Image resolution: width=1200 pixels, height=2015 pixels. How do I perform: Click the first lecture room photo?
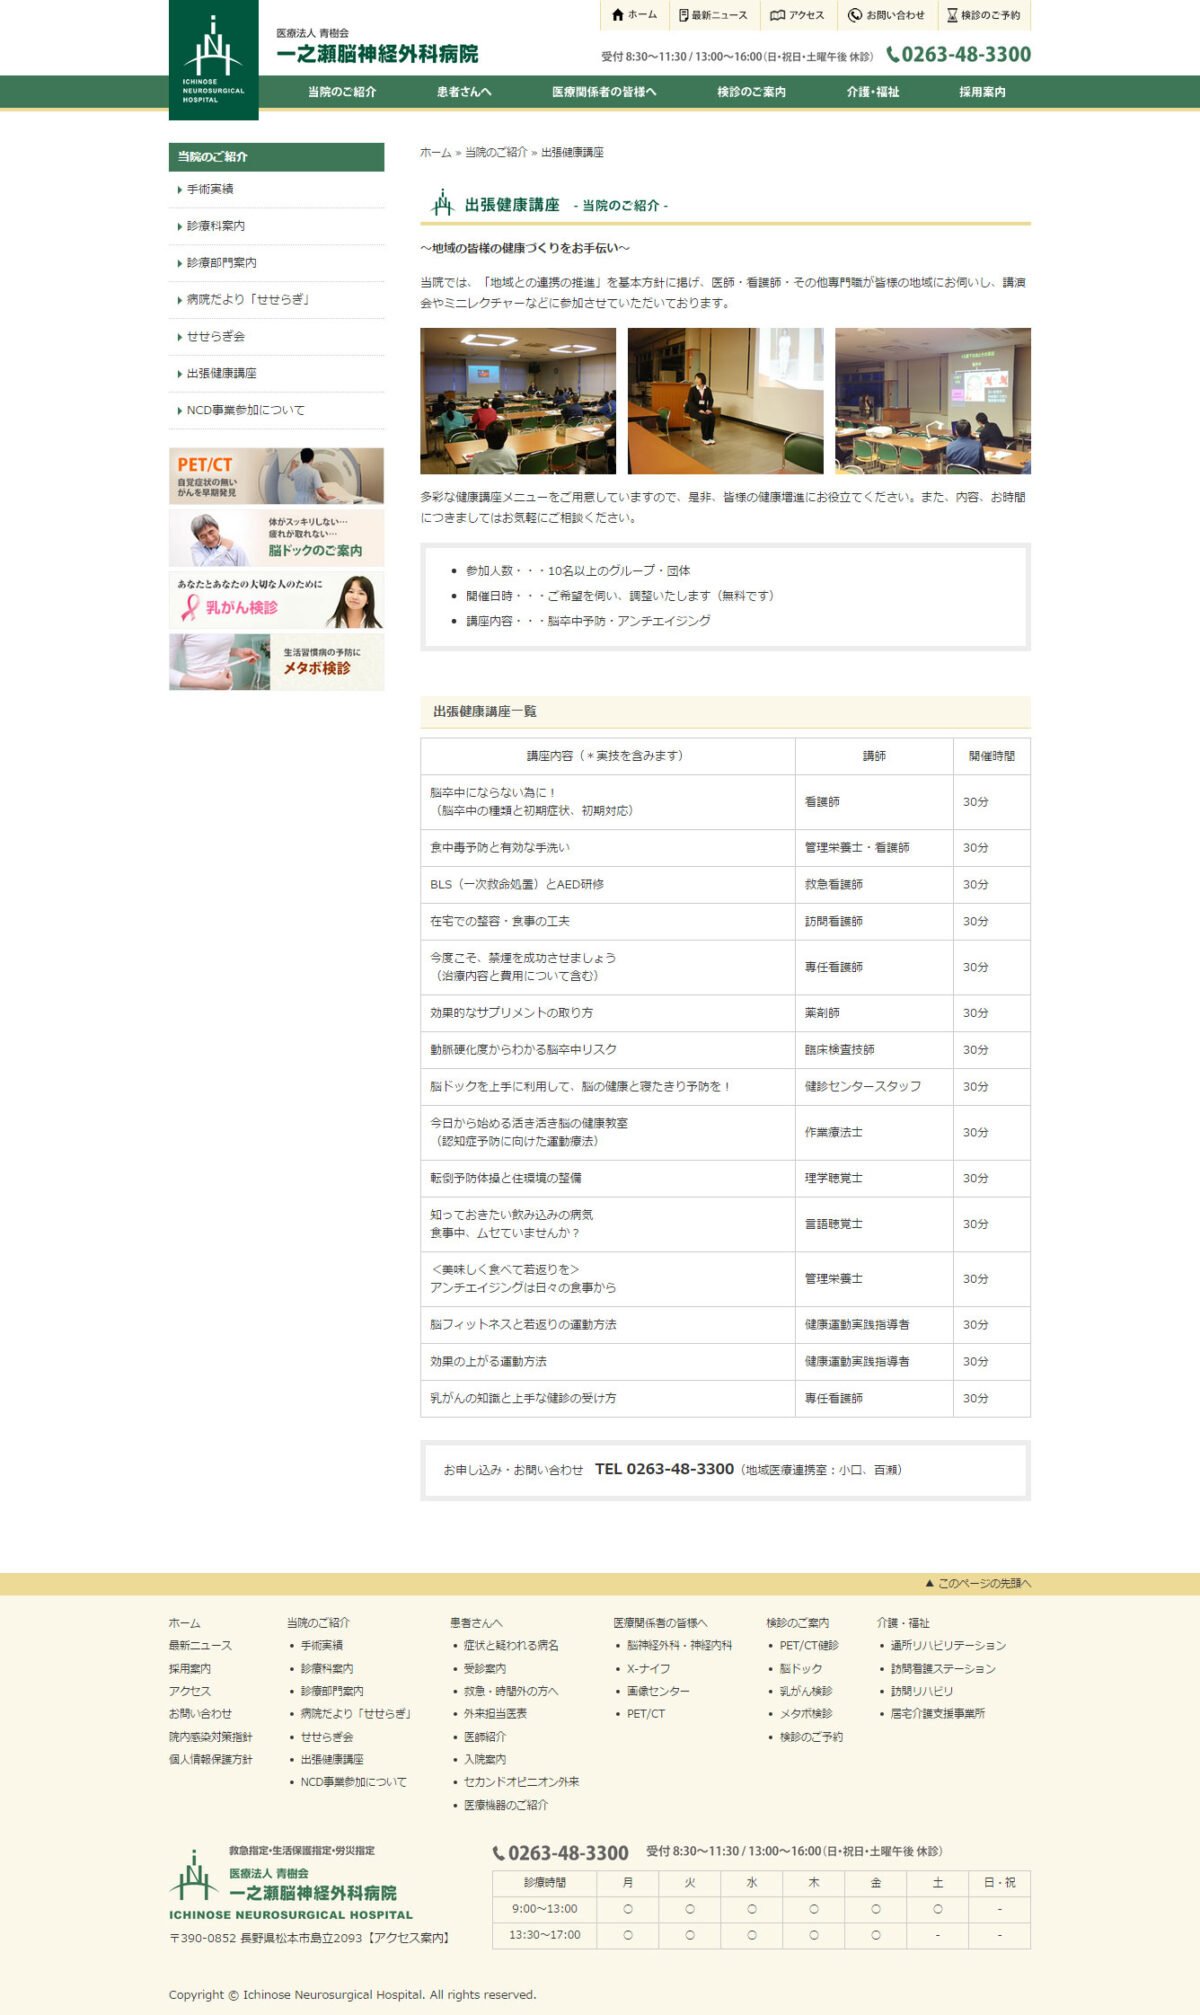pyautogui.click(x=518, y=401)
